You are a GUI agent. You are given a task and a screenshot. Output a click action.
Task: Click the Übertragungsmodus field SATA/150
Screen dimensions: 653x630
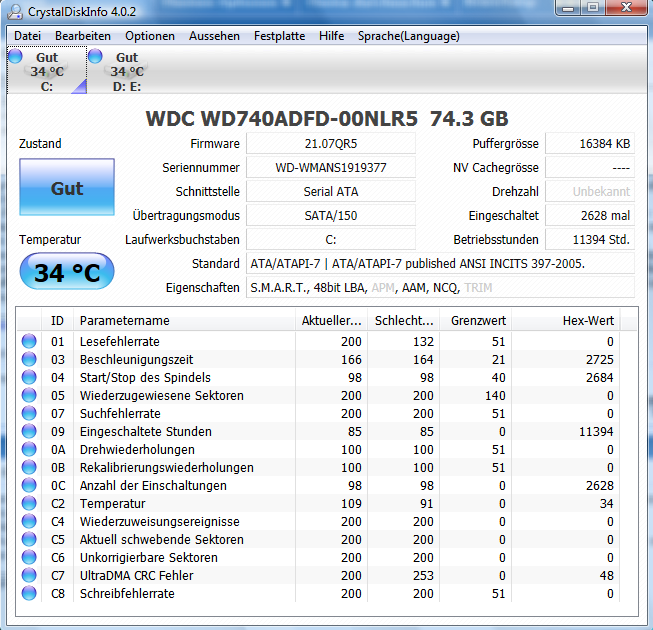331,216
